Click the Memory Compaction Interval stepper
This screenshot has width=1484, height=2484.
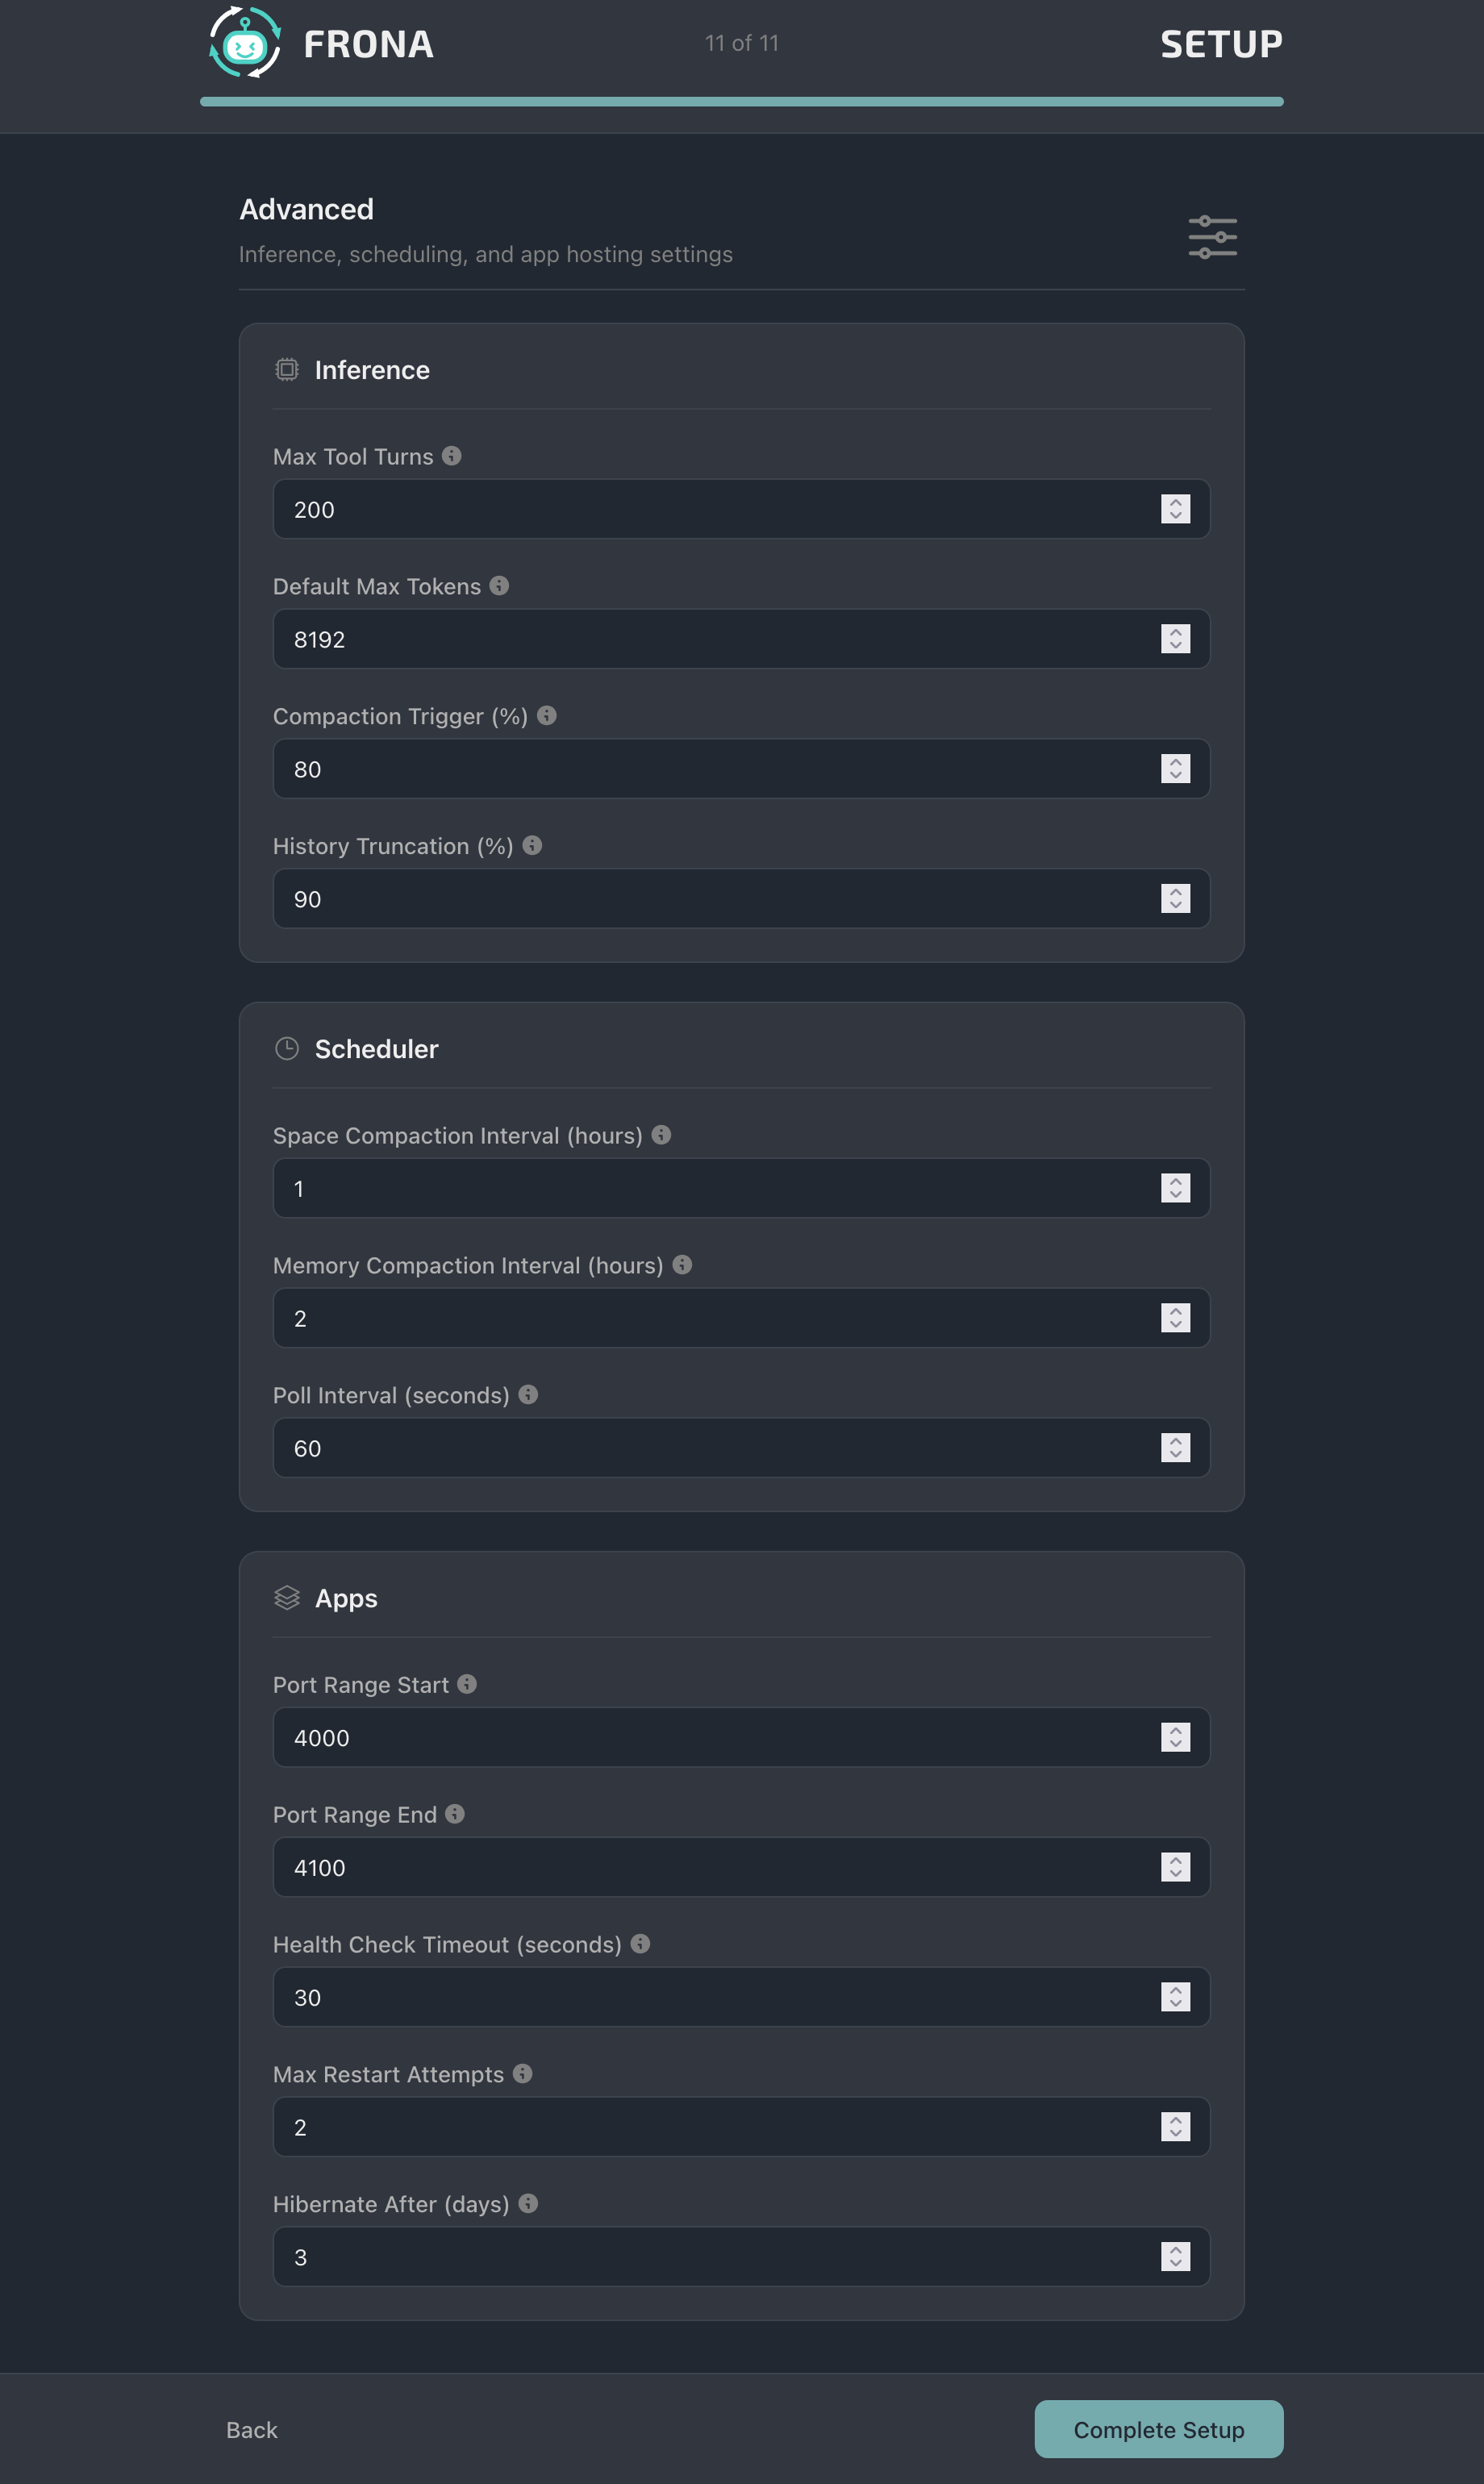point(1175,1318)
